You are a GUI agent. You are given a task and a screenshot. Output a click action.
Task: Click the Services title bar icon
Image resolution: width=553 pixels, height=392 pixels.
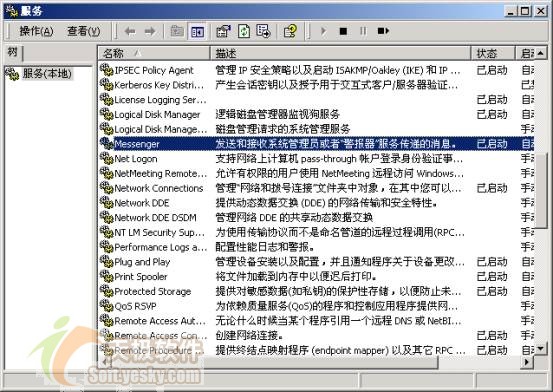point(12,11)
